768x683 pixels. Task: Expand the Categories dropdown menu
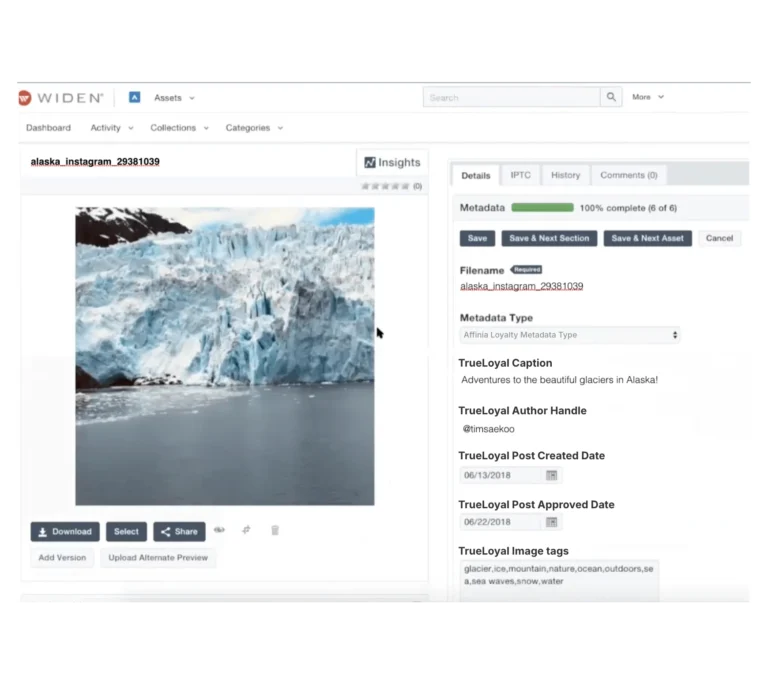[254, 128]
